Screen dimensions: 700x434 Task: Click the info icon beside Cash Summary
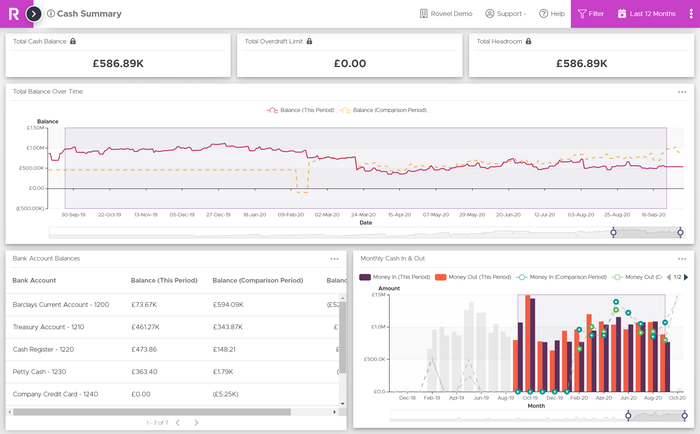51,14
